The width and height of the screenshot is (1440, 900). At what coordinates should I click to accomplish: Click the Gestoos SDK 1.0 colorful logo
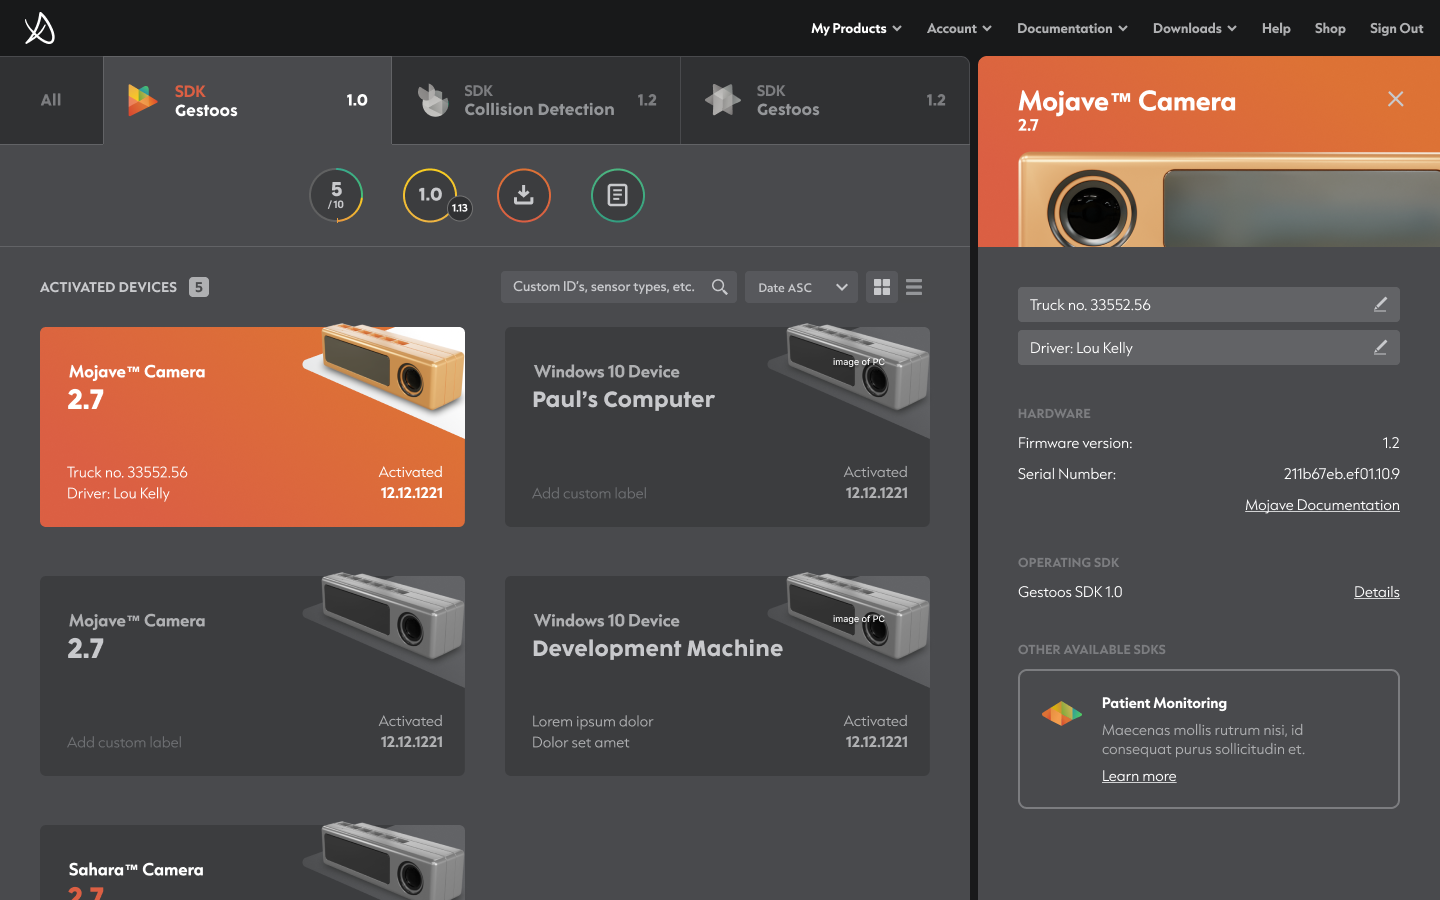tap(142, 100)
